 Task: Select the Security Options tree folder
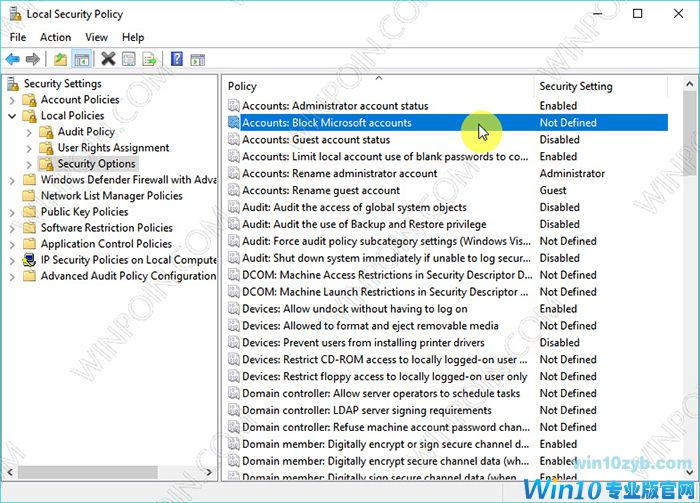click(x=96, y=164)
